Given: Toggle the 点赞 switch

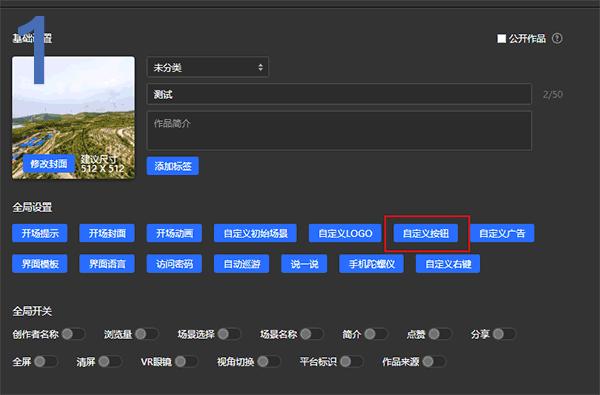Looking at the screenshot, I should coord(440,334).
